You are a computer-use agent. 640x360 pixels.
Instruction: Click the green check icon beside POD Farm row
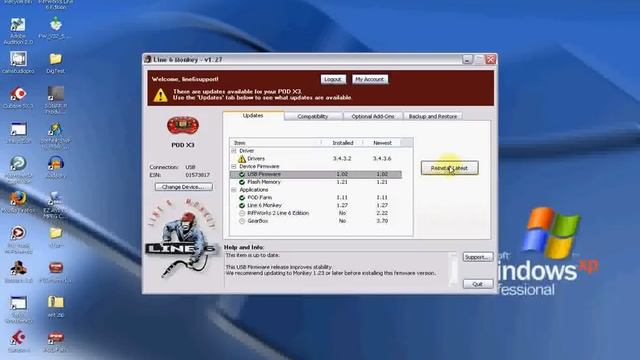[x=242, y=198]
